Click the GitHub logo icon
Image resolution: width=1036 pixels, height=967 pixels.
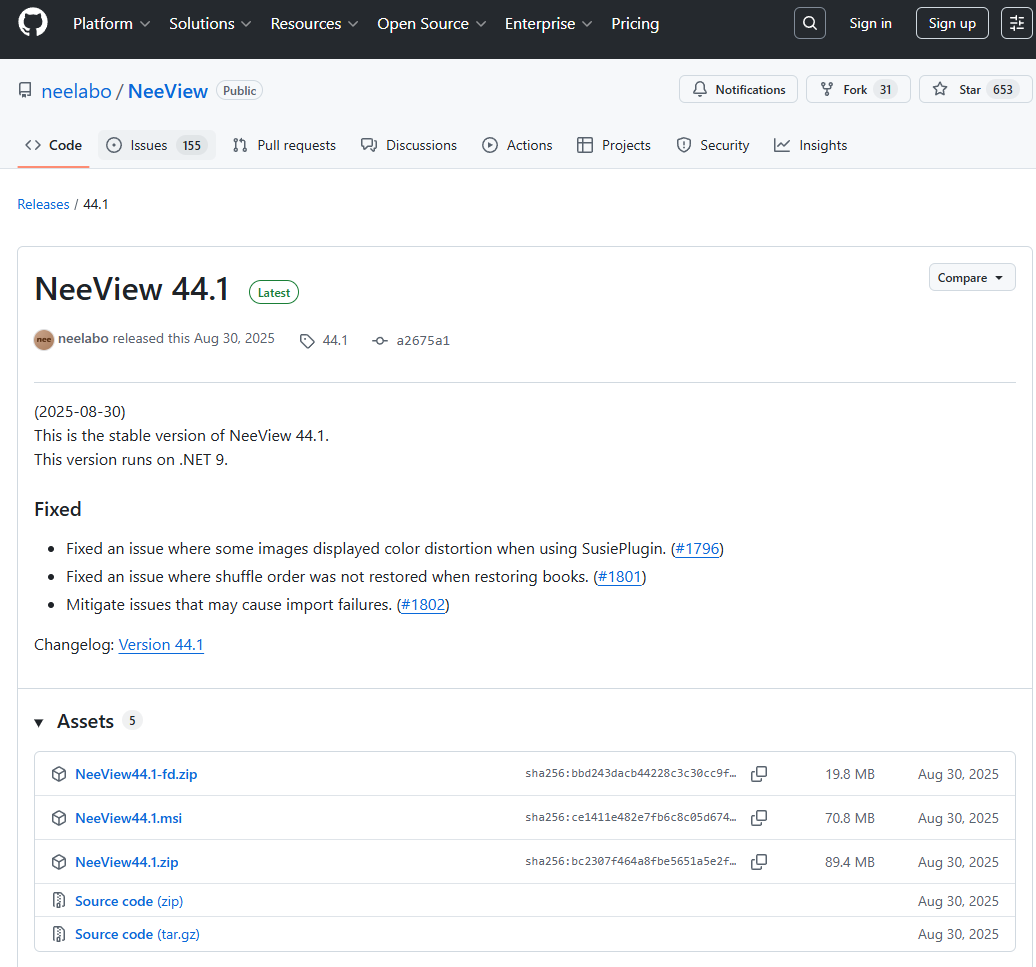[33, 23]
